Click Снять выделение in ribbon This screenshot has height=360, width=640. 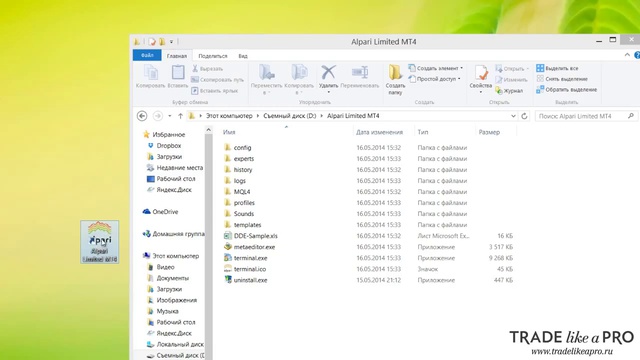[562, 79]
